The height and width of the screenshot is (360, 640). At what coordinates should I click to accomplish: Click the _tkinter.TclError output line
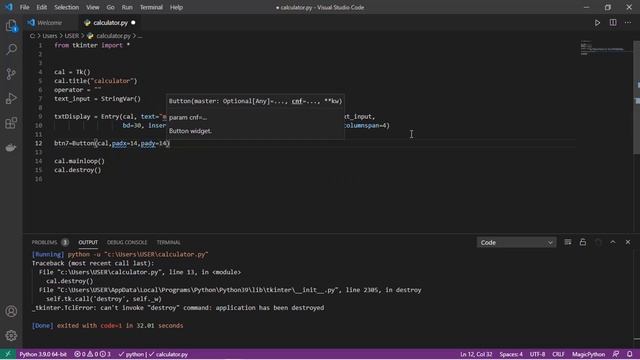coord(178,308)
